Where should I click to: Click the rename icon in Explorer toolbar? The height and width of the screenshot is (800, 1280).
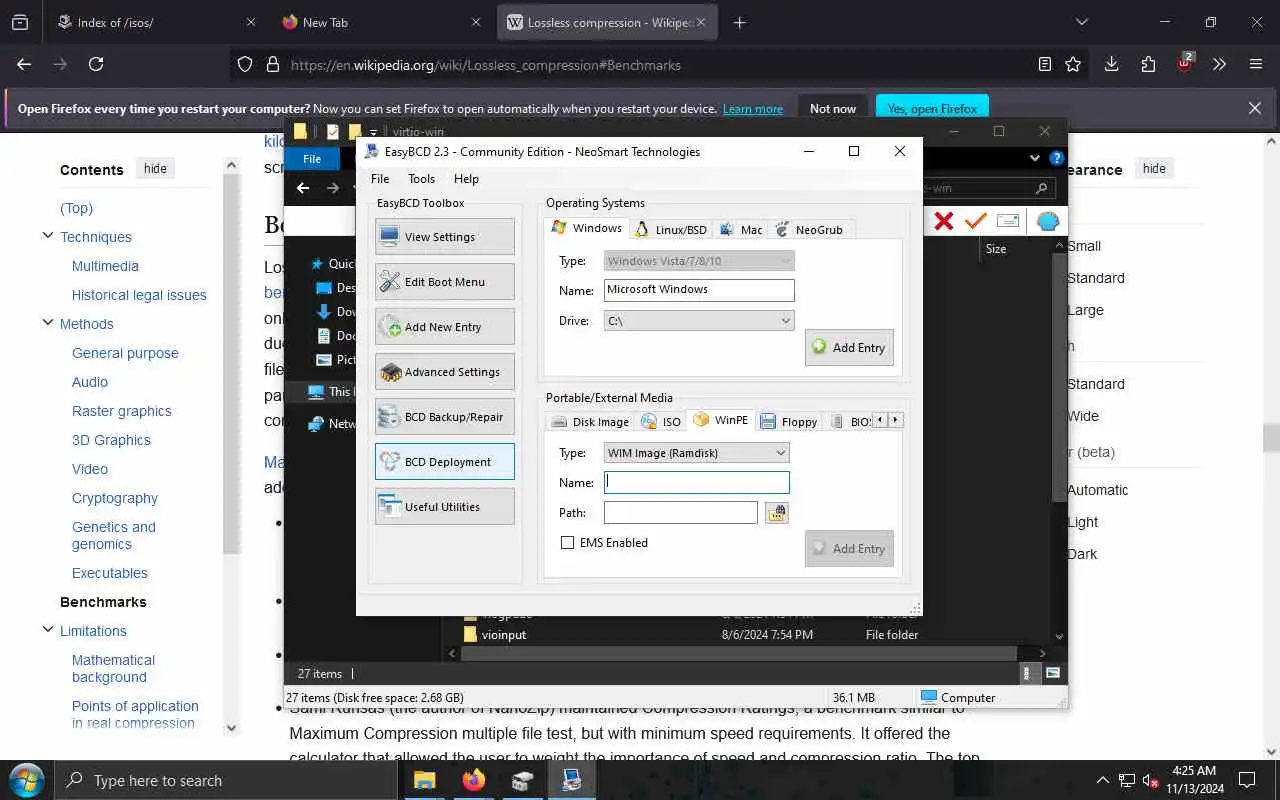tap(1008, 221)
